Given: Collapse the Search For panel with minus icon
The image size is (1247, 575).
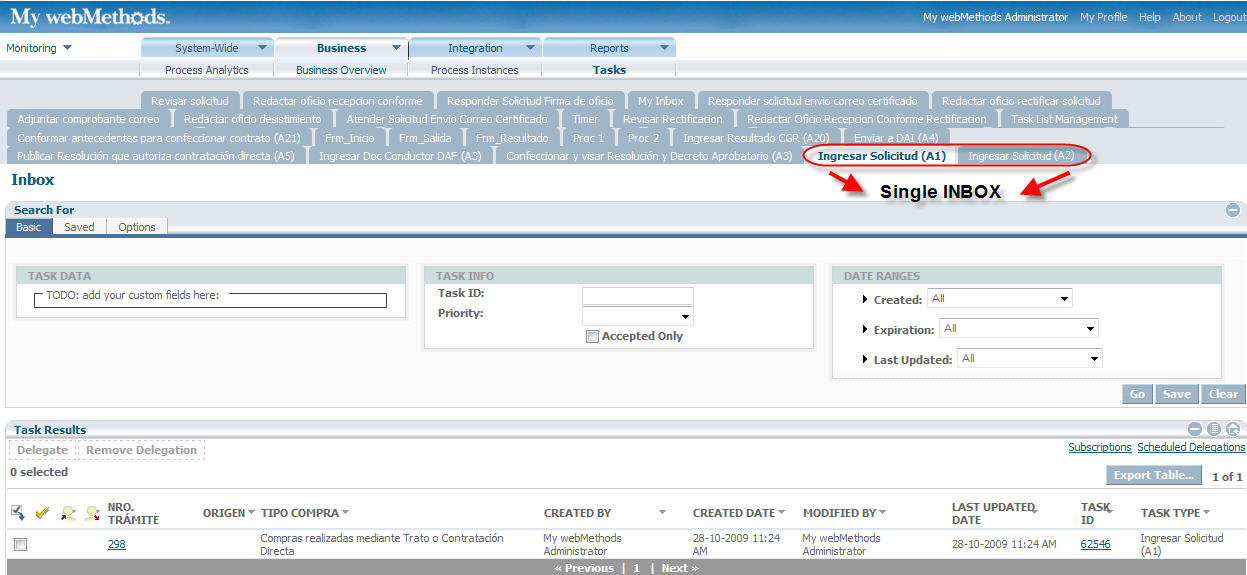Looking at the screenshot, I should pos(1233,210).
